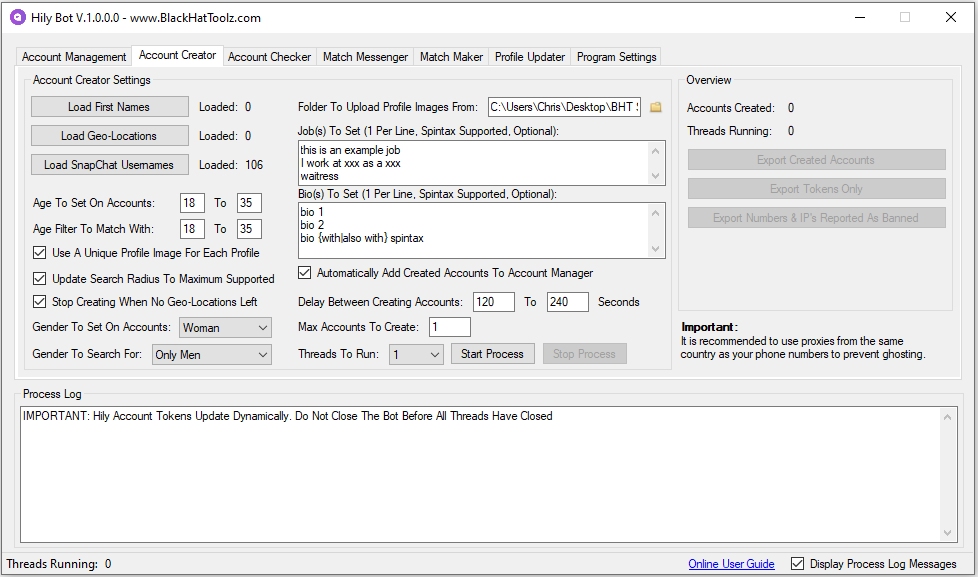Image resolution: width=978 pixels, height=577 pixels.
Task: Click Load First Names button
Action: (x=110, y=107)
